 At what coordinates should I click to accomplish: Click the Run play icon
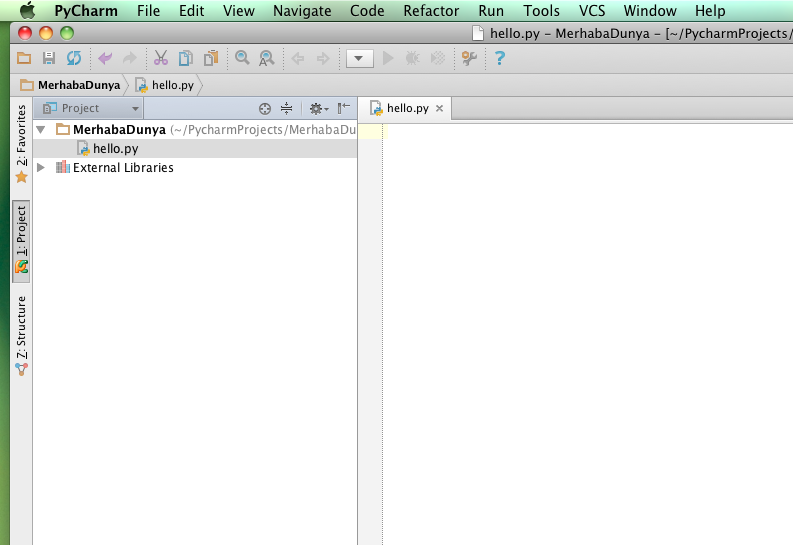388,59
